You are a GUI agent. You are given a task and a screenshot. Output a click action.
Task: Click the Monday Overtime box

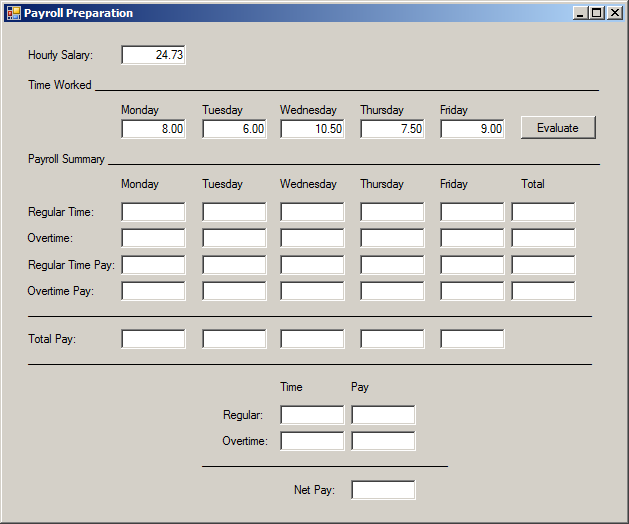[153, 238]
